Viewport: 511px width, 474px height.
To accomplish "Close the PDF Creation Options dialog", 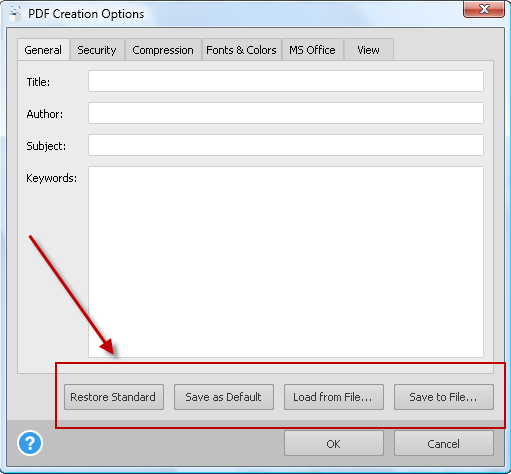I will pos(484,9).
